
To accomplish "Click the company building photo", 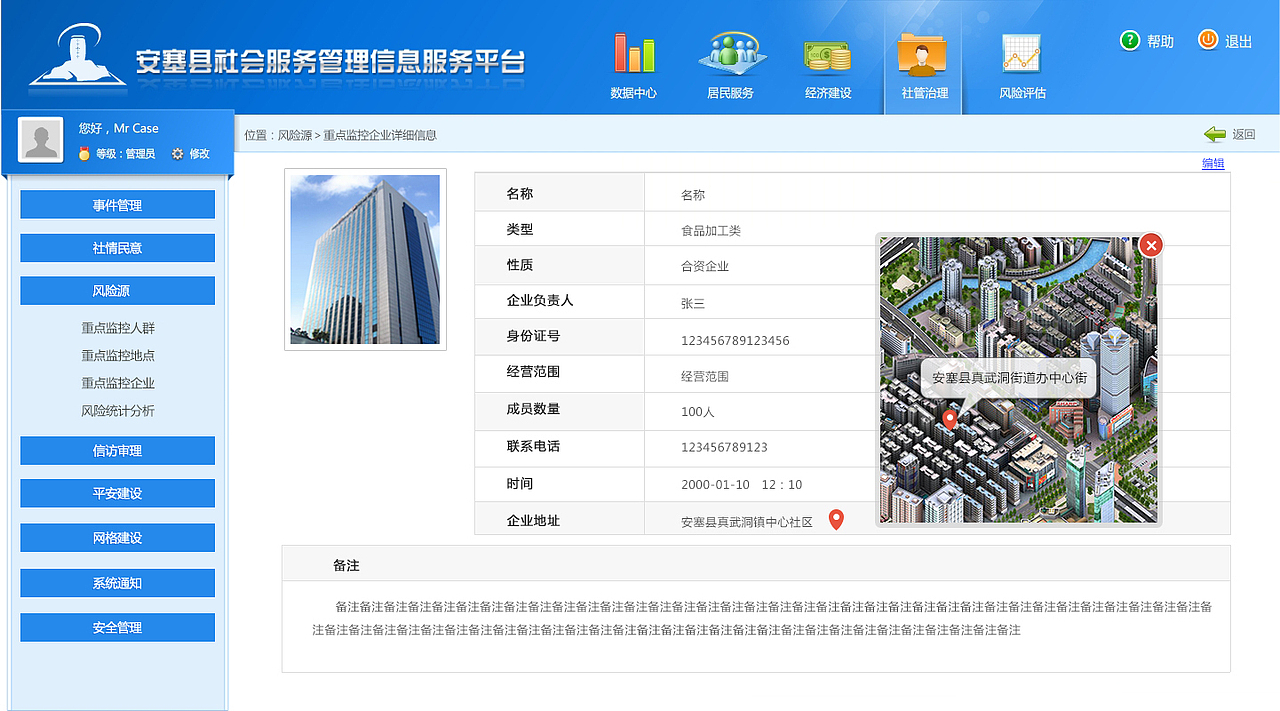I will point(365,260).
